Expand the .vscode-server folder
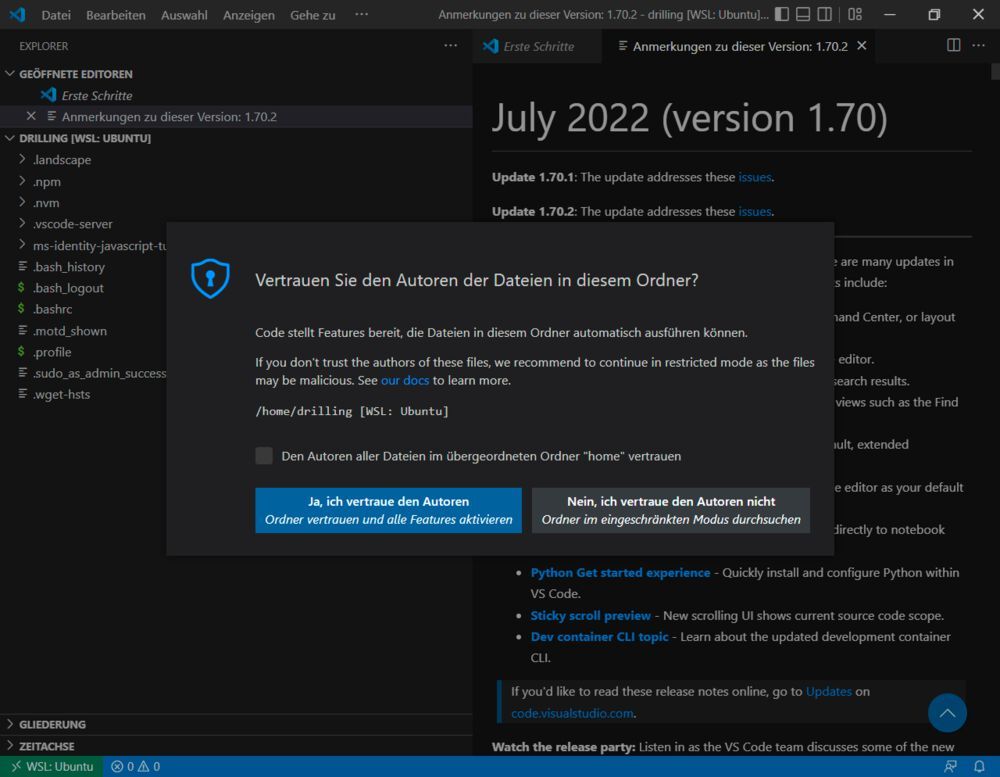The width and height of the screenshot is (1000, 777). click(72, 224)
